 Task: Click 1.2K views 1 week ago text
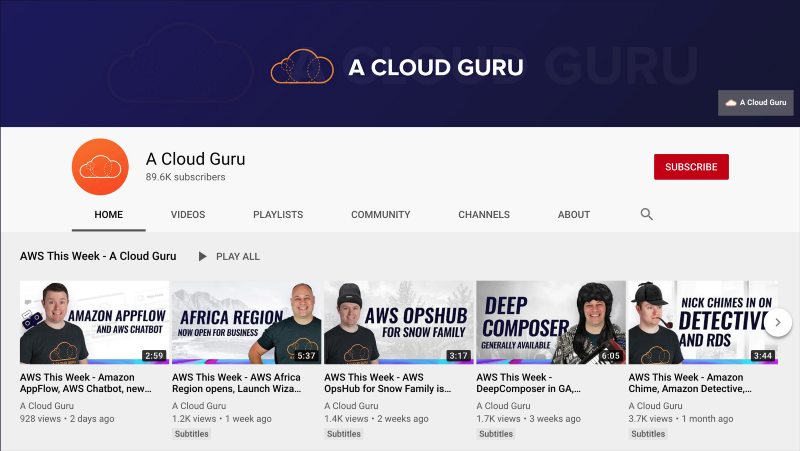point(222,419)
